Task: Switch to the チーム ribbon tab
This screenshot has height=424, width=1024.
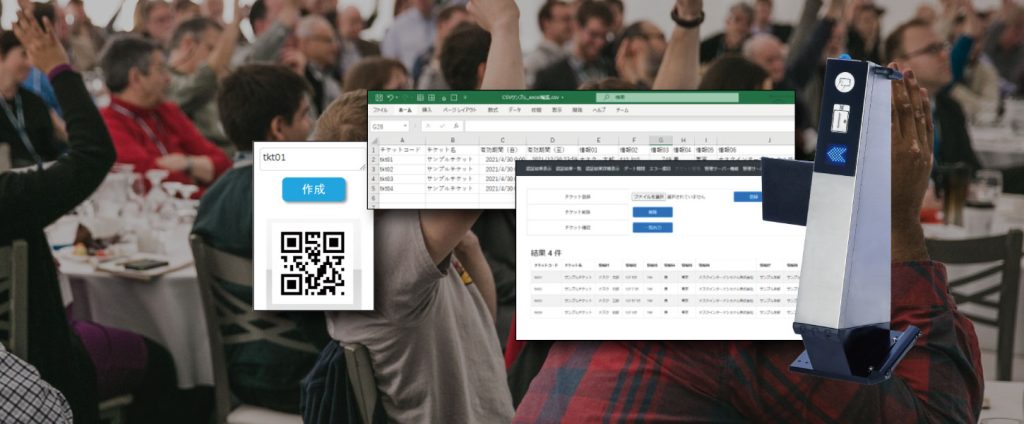Action: pyautogui.click(x=622, y=110)
